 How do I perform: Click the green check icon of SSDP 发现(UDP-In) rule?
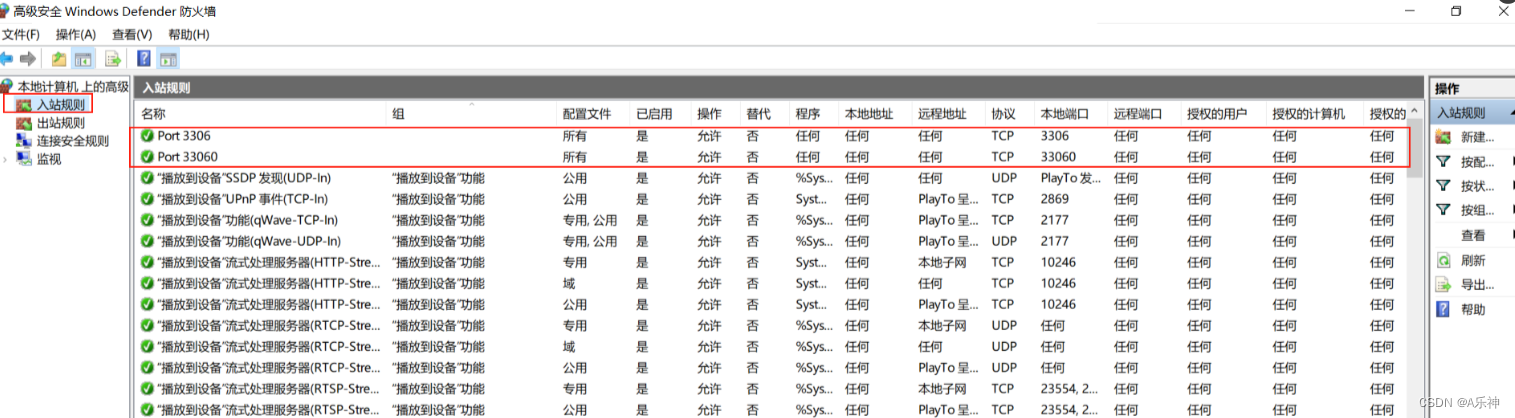(147, 178)
